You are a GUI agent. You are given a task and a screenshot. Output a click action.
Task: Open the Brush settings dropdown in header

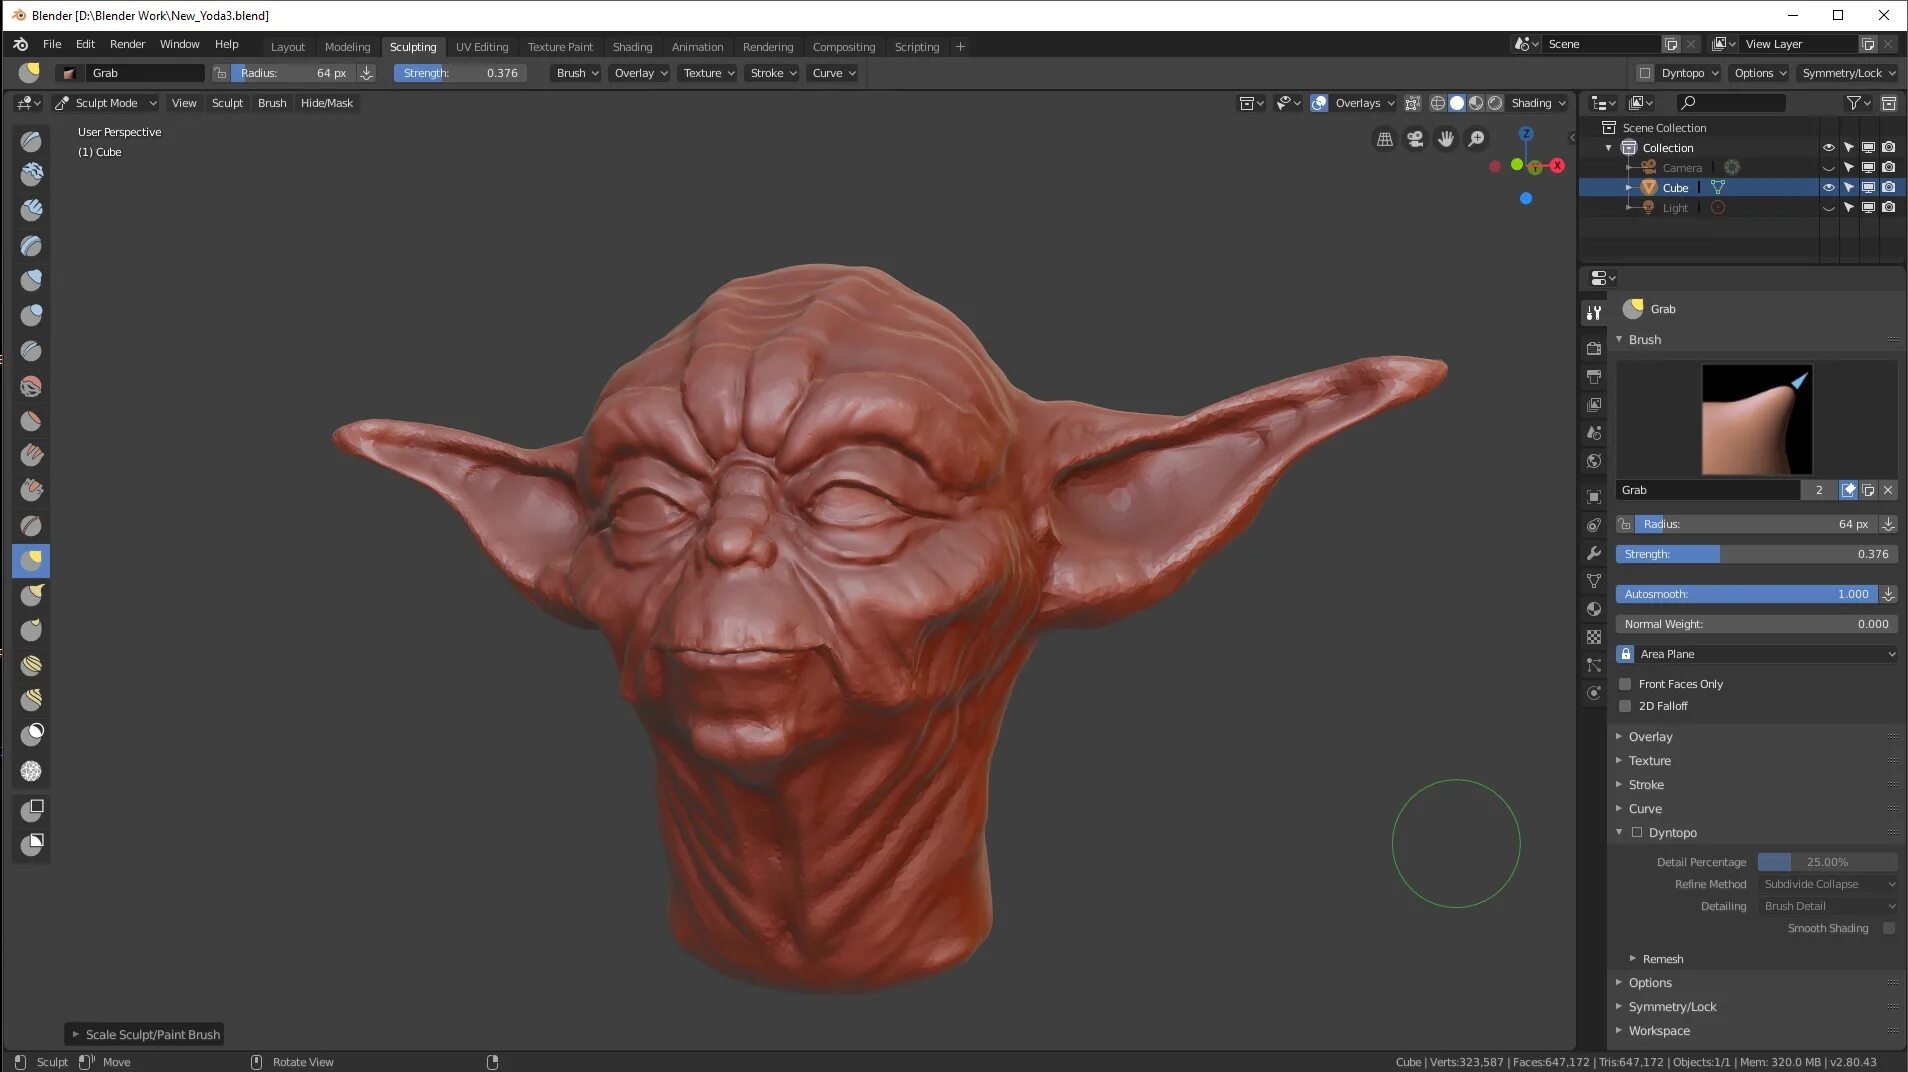pos(577,73)
